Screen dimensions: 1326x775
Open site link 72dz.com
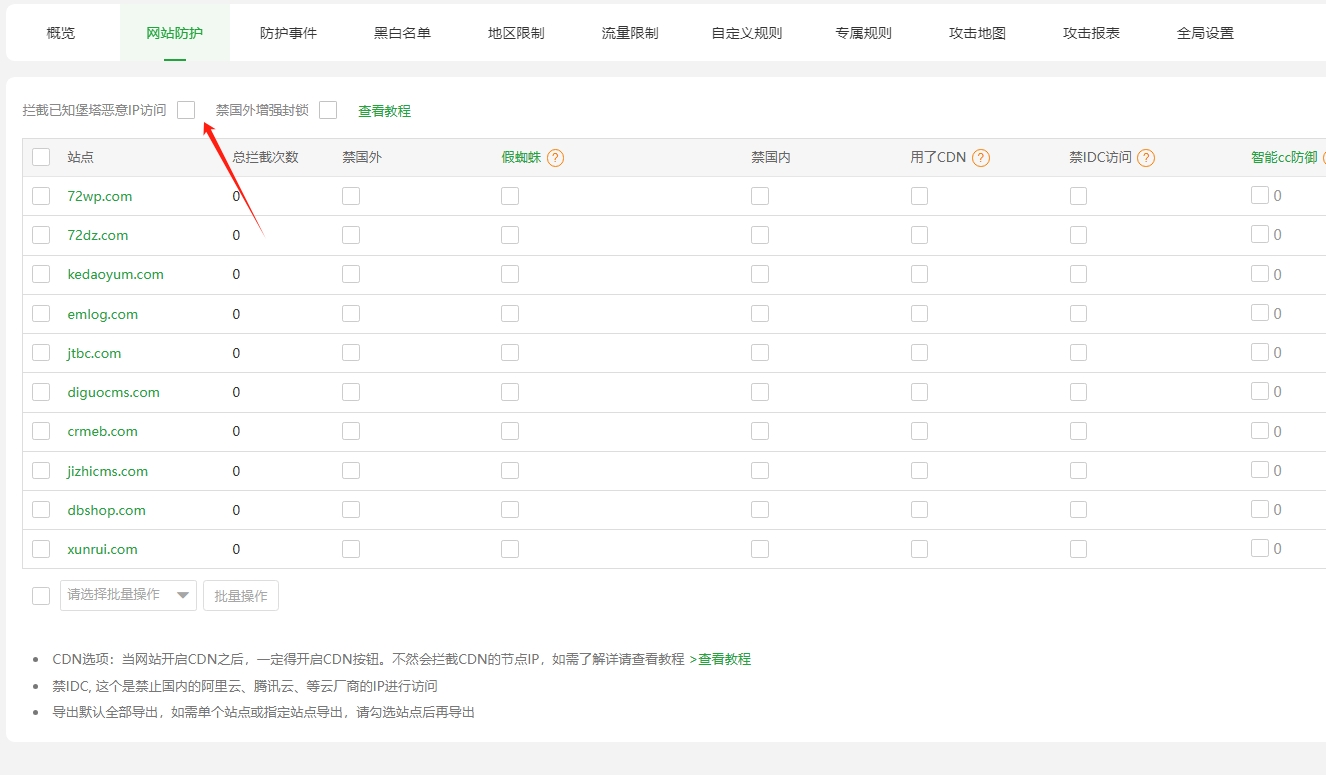(98, 235)
